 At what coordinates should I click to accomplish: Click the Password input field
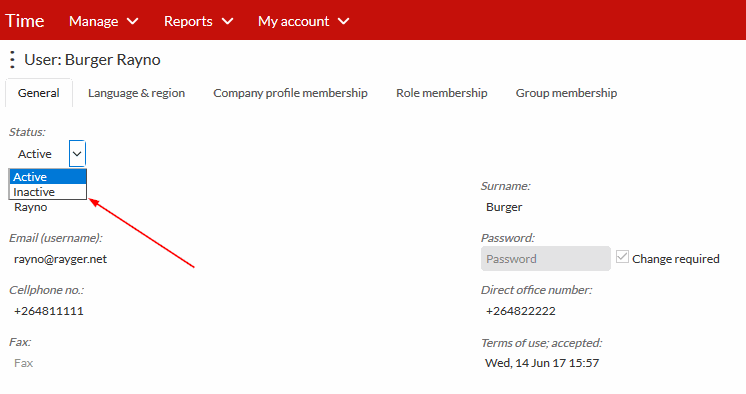tap(546, 258)
